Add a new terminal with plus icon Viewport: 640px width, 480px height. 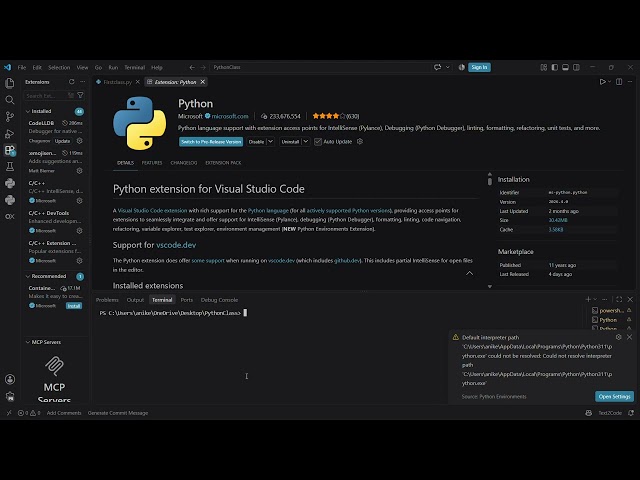(x=588, y=299)
